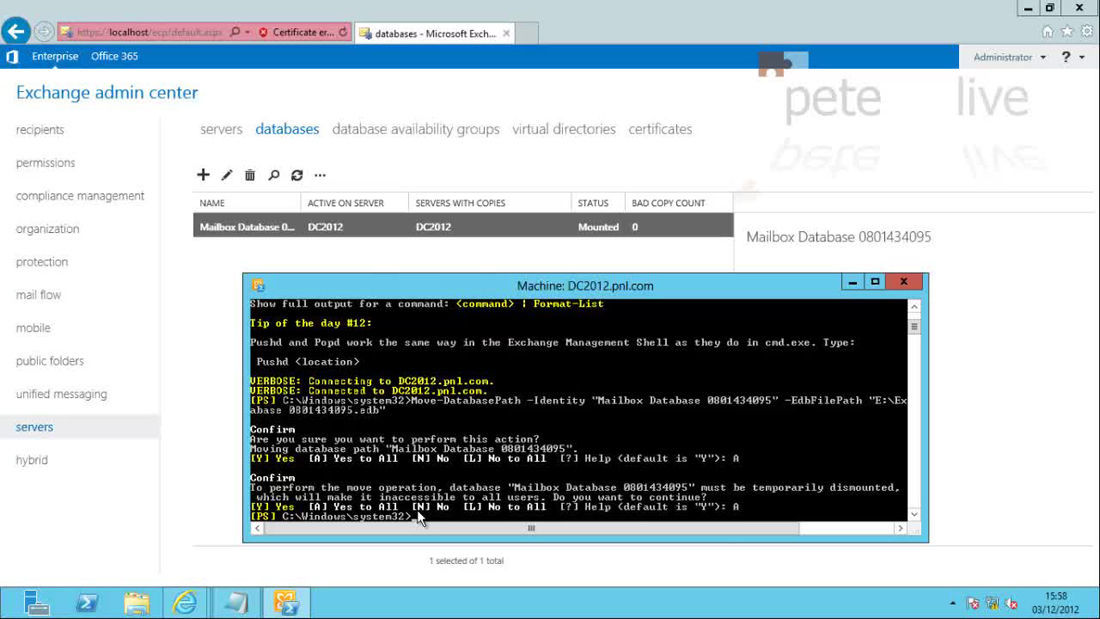Image resolution: width=1100 pixels, height=619 pixels.
Task: Add a new database with plus icon
Action: [203, 175]
